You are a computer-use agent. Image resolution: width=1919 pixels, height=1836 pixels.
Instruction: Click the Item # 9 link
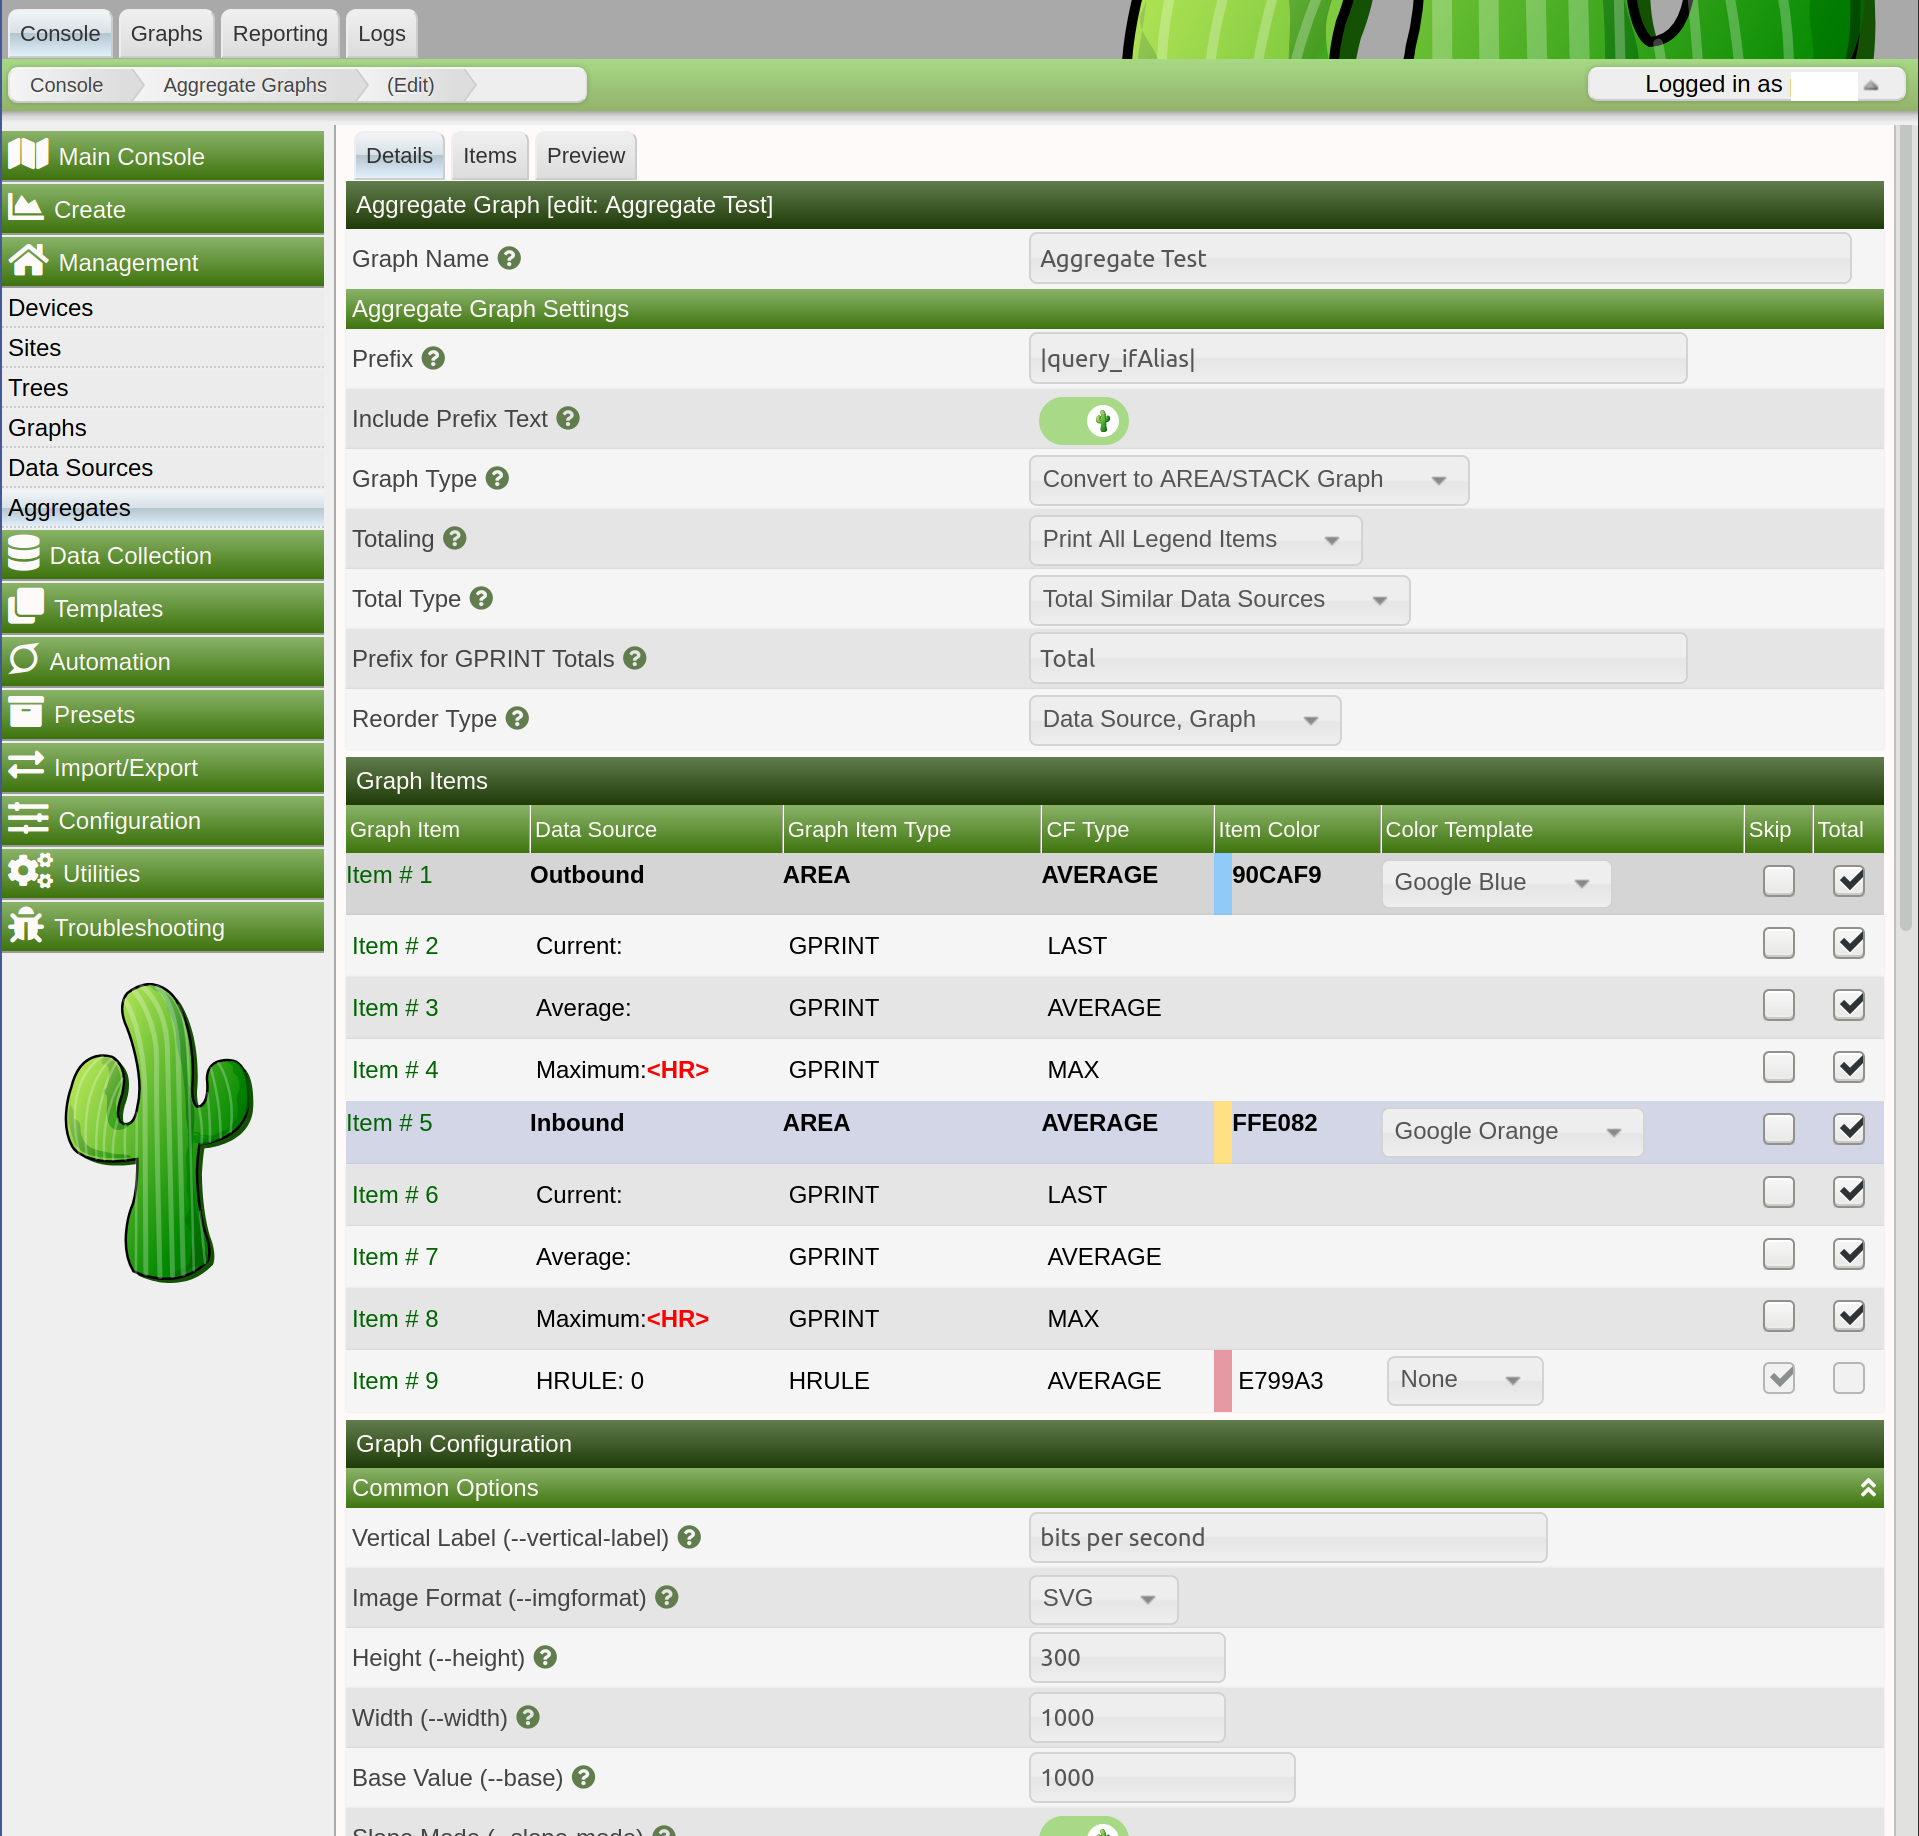(x=394, y=1380)
